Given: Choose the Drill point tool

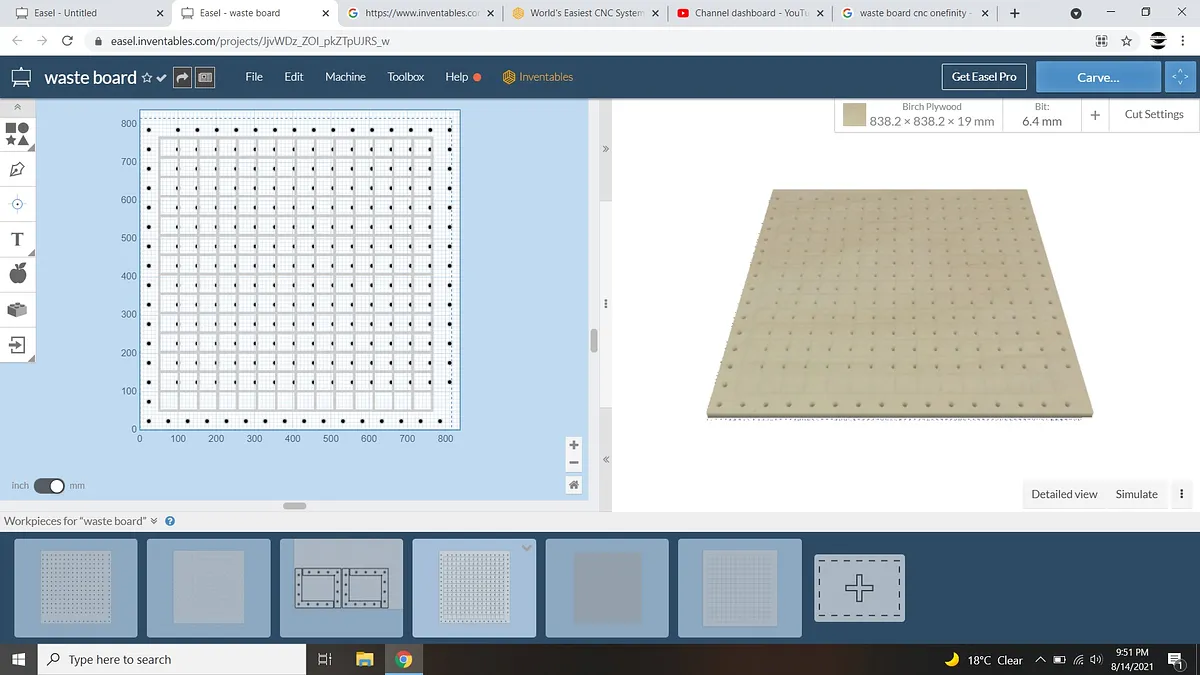Looking at the screenshot, I should click(x=17, y=204).
